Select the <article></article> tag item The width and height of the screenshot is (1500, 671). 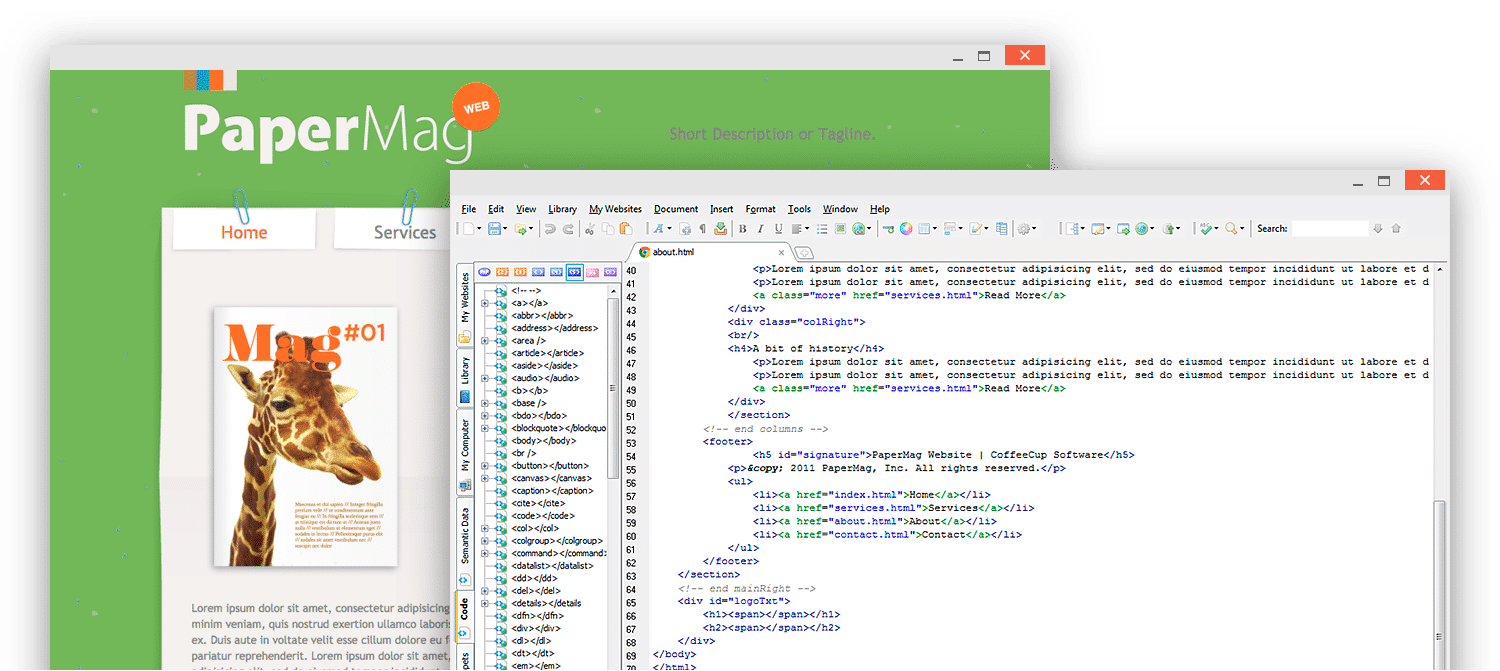(x=547, y=353)
